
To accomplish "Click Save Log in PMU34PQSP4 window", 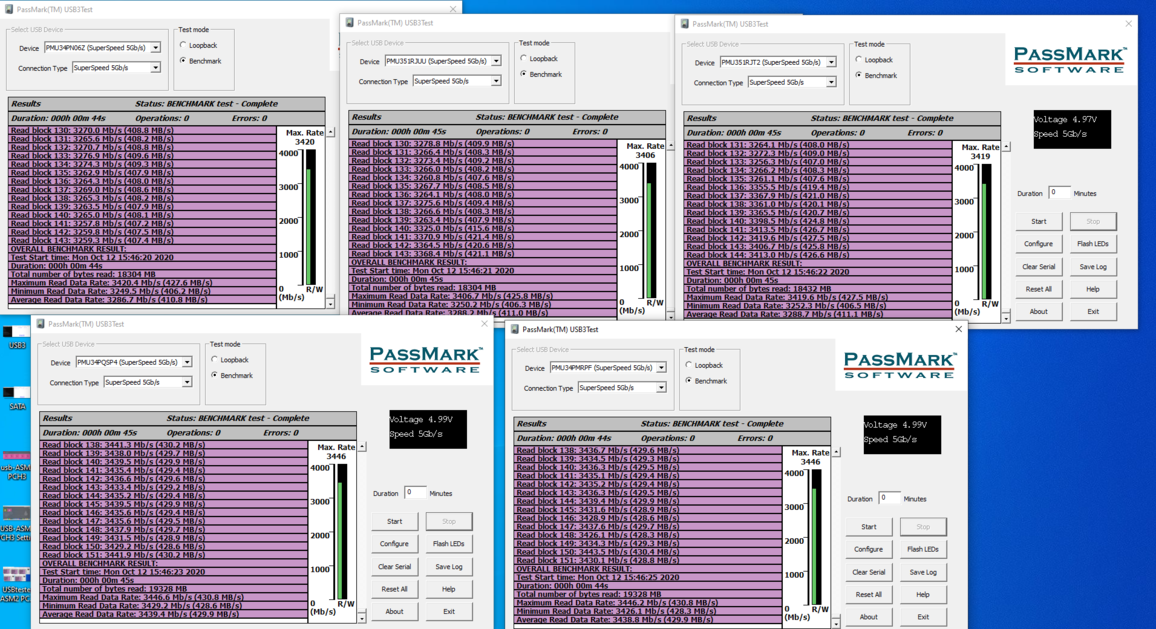I will [x=449, y=567].
